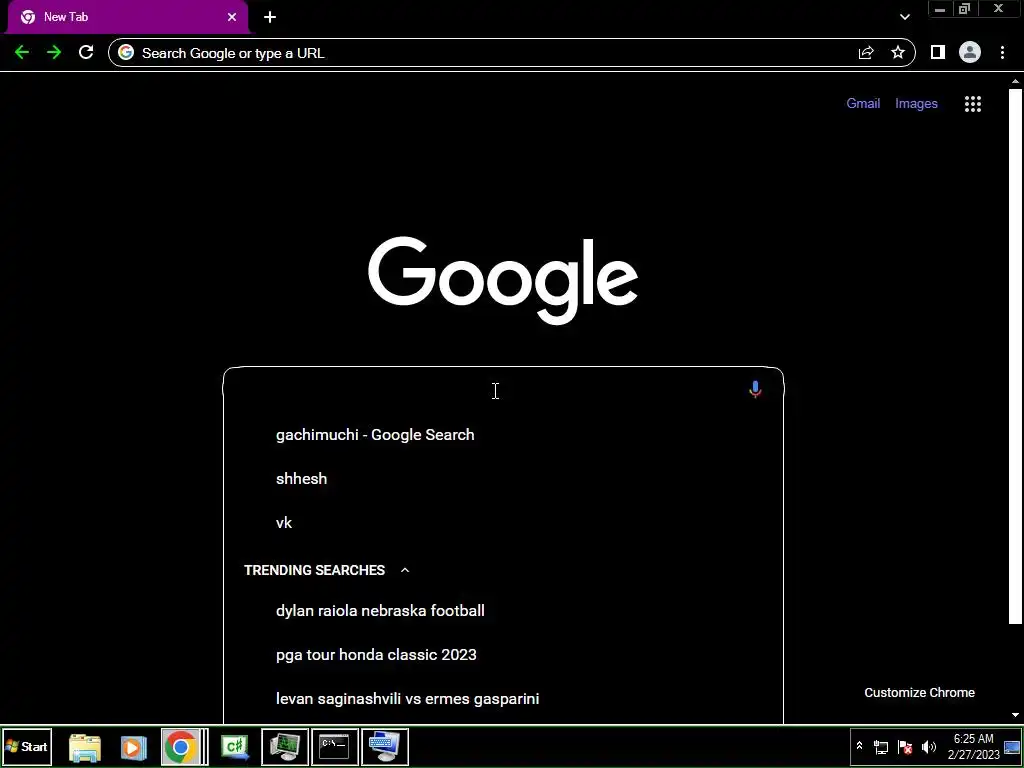The height and width of the screenshot is (768, 1024).
Task: Open the Google apps grid
Action: pyautogui.click(x=973, y=104)
